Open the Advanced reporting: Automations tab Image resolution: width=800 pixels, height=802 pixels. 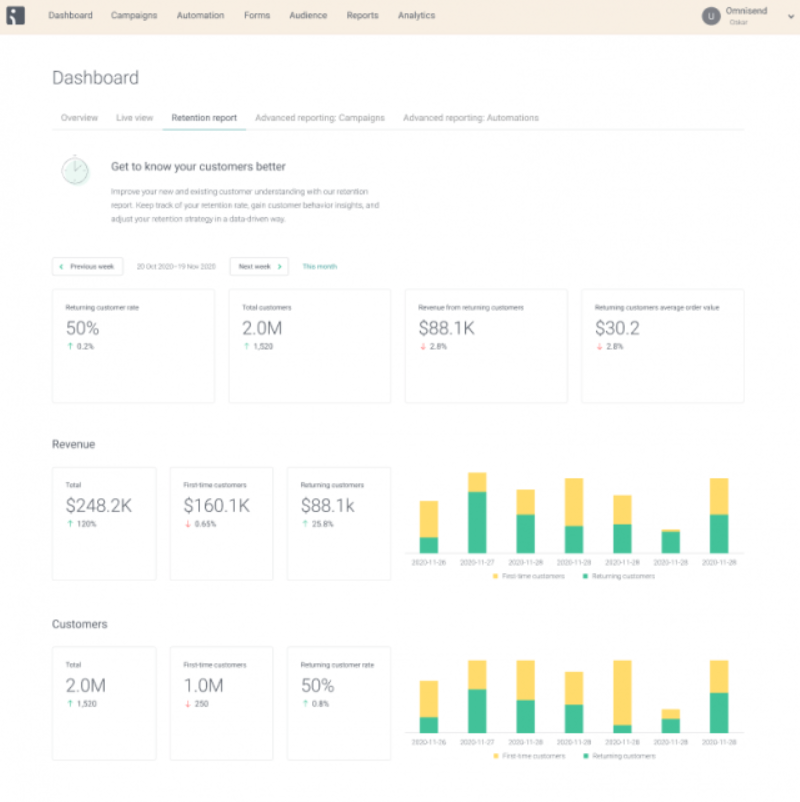point(471,118)
